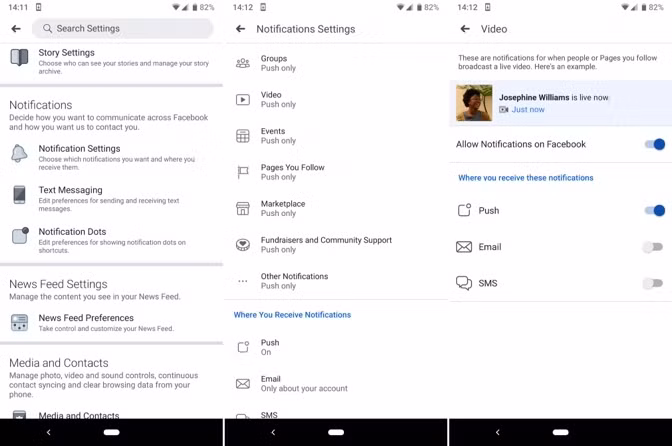672x446 pixels.
Task: Enable the SMS notifications toggle
Action: (x=652, y=284)
